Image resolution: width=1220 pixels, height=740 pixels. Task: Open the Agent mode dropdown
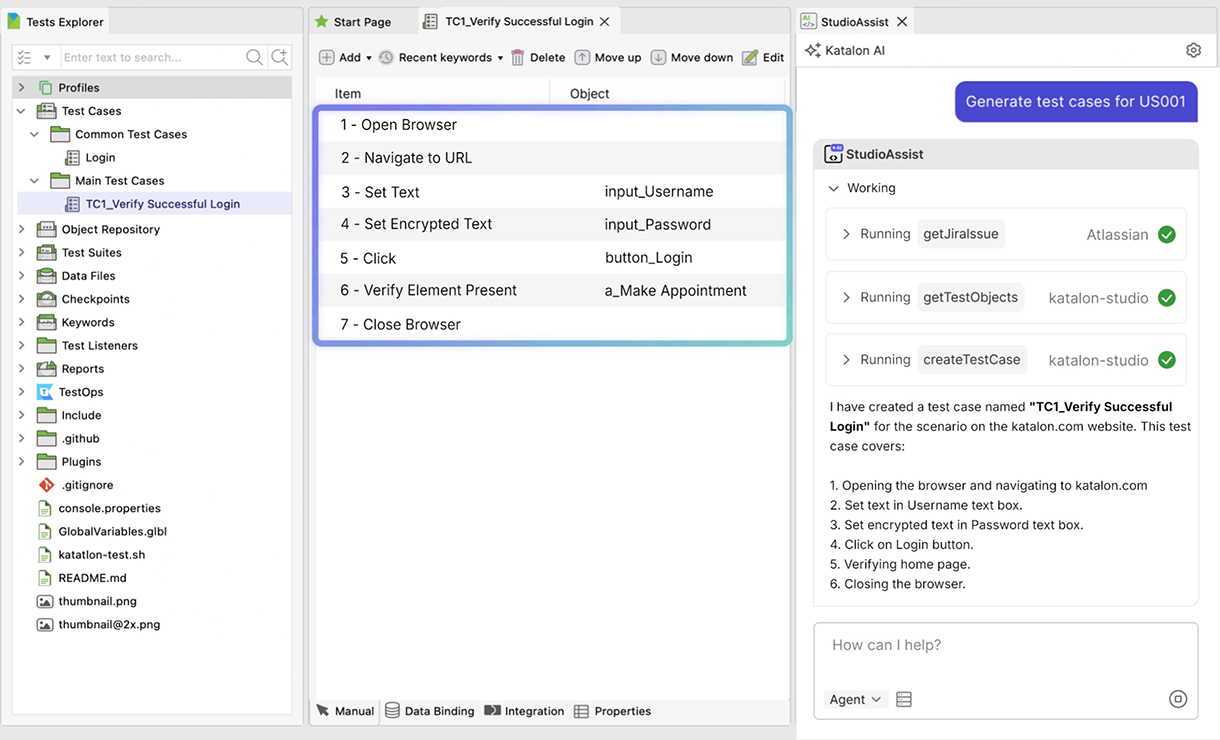tap(856, 699)
